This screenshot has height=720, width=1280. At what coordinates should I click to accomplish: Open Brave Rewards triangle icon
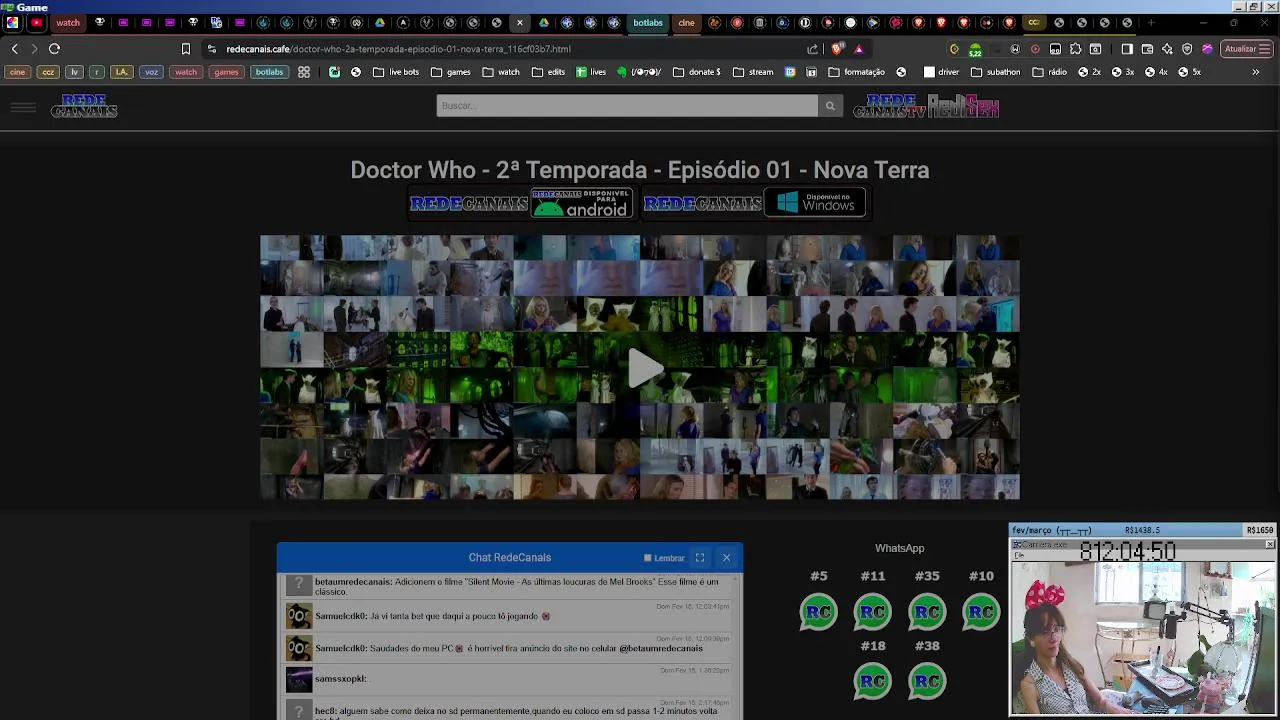[x=858, y=48]
